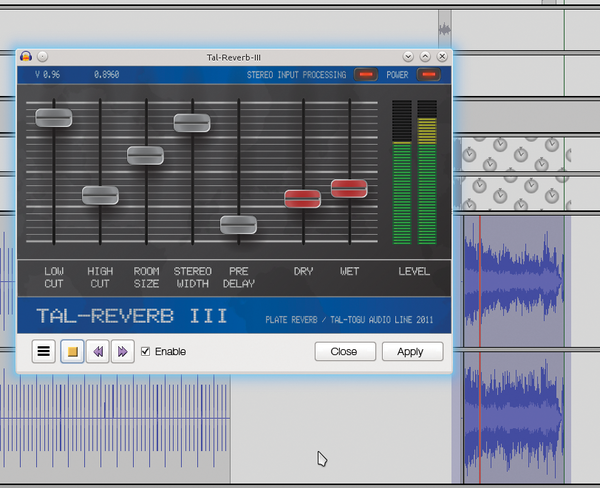
Task: Click the red Wet slider handle
Action: click(x=349, y=188)
